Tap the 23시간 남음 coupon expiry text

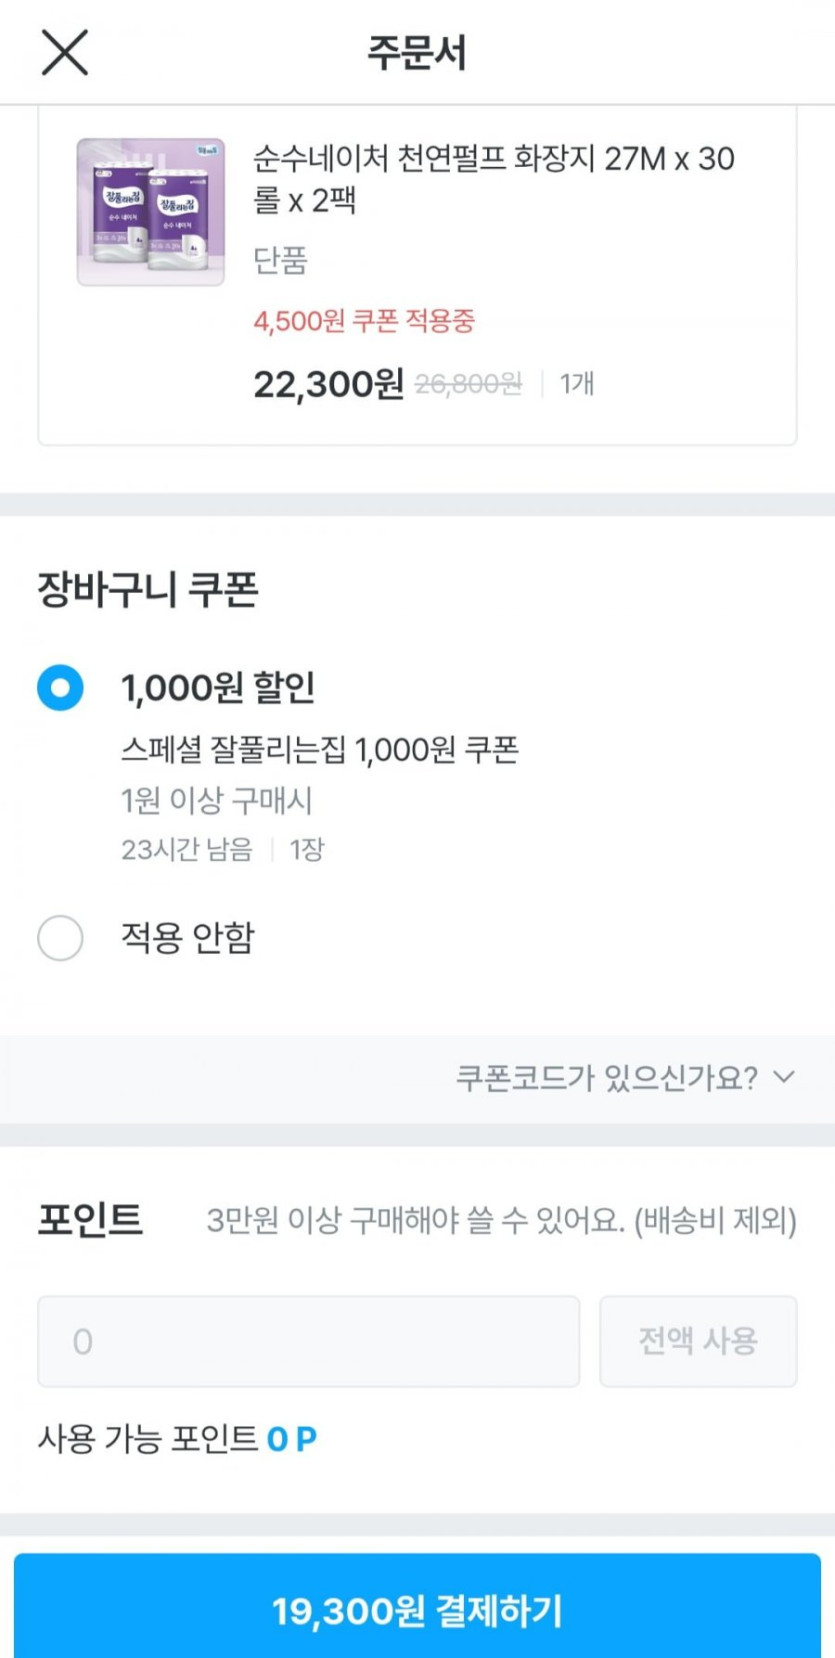(187, 850)
